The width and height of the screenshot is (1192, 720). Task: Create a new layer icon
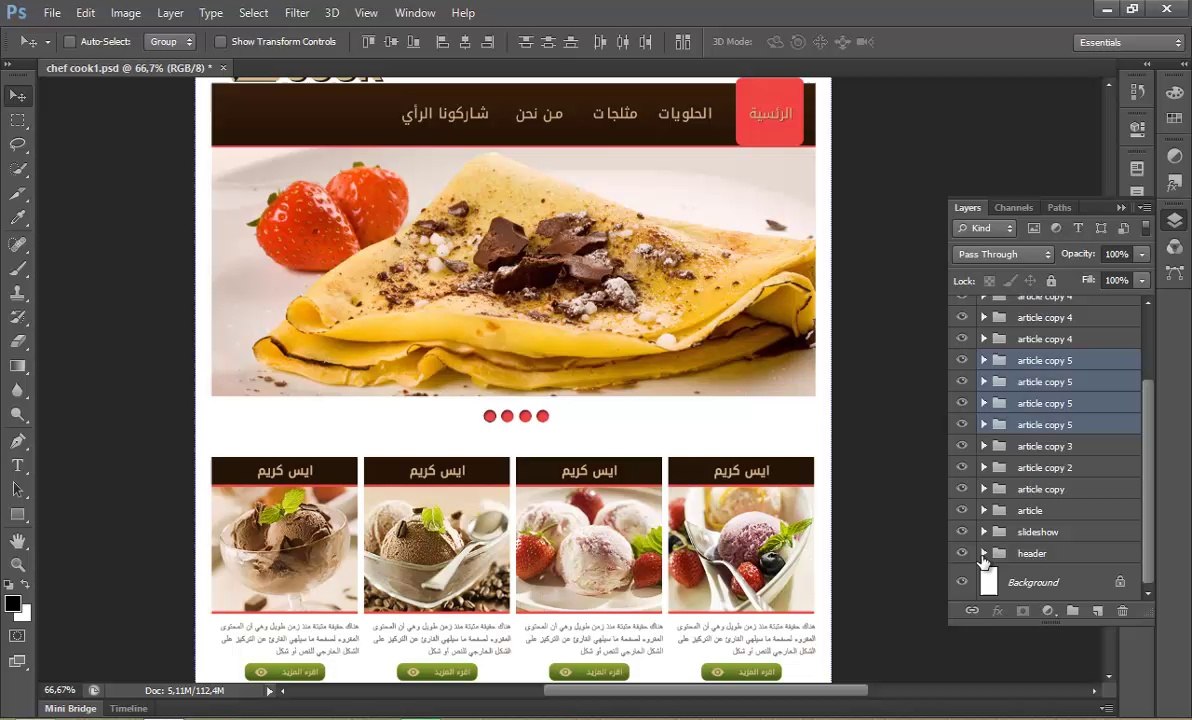pyautogui.click(x=1097, y=611)
